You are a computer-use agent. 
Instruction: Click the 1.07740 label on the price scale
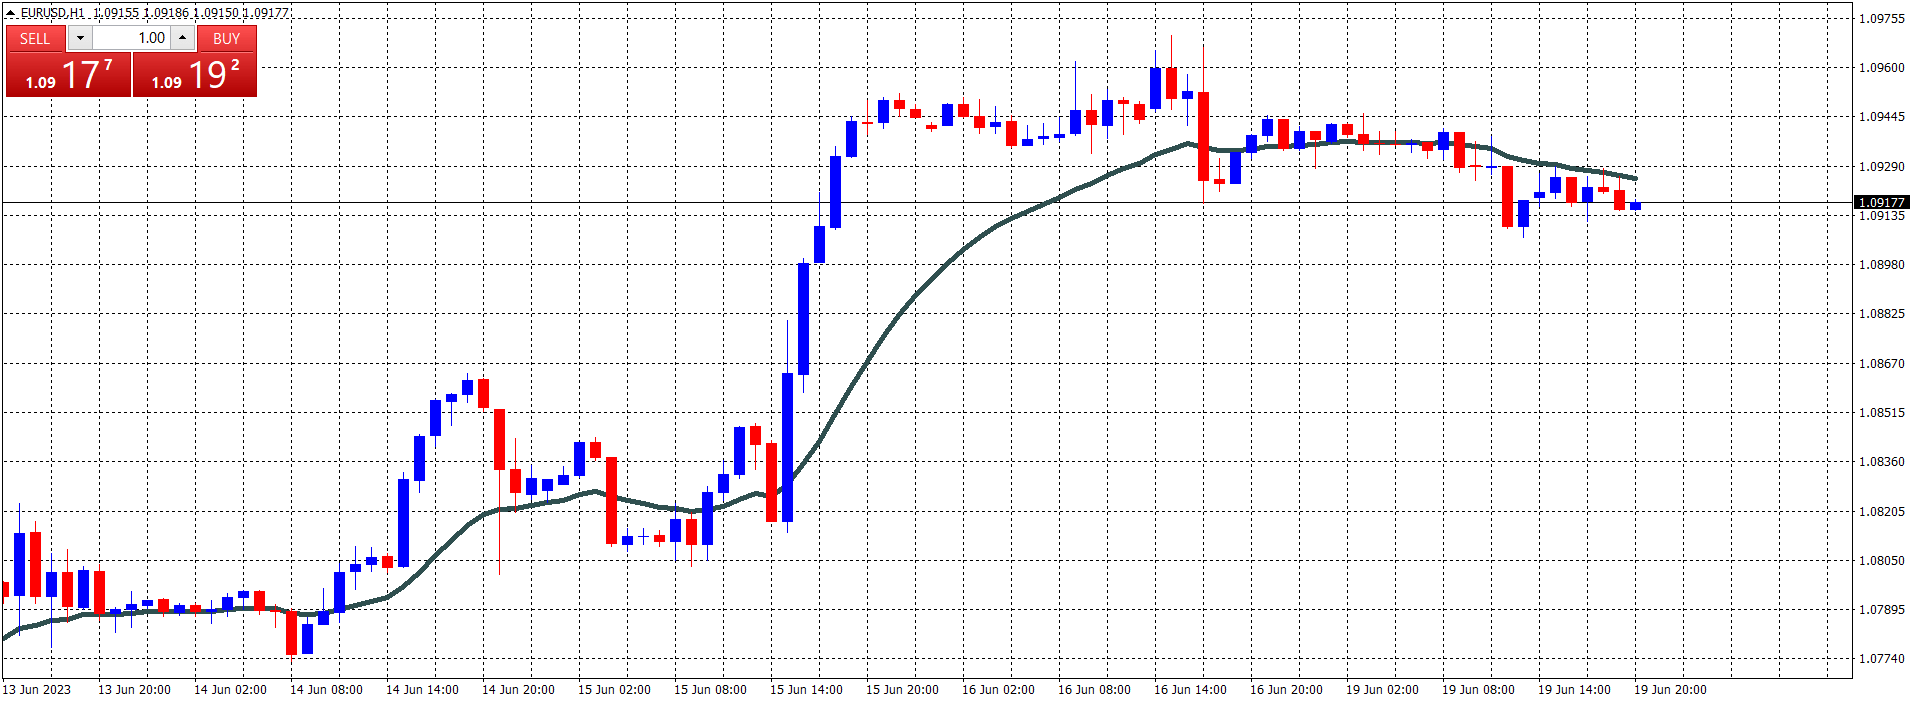(x=1881, y=659)
